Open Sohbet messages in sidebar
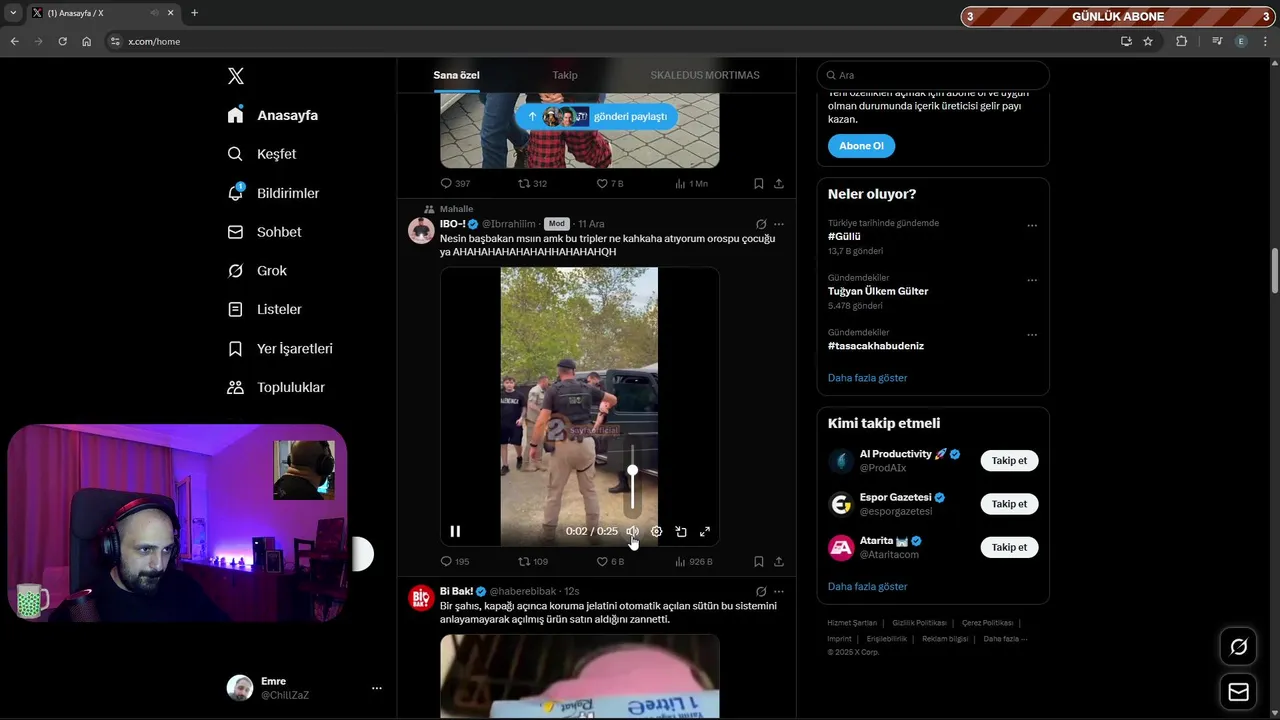 264,232
